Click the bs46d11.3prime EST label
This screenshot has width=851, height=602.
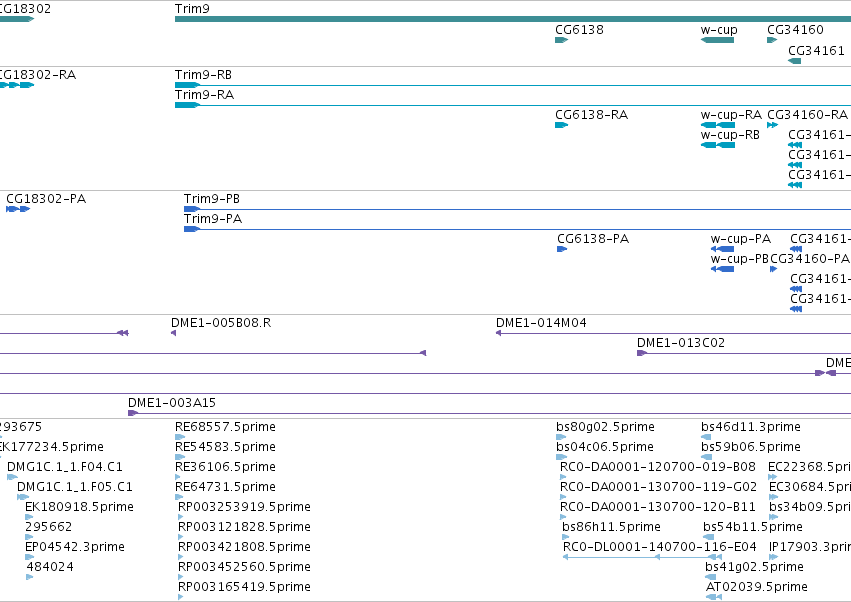coord(751,427)
